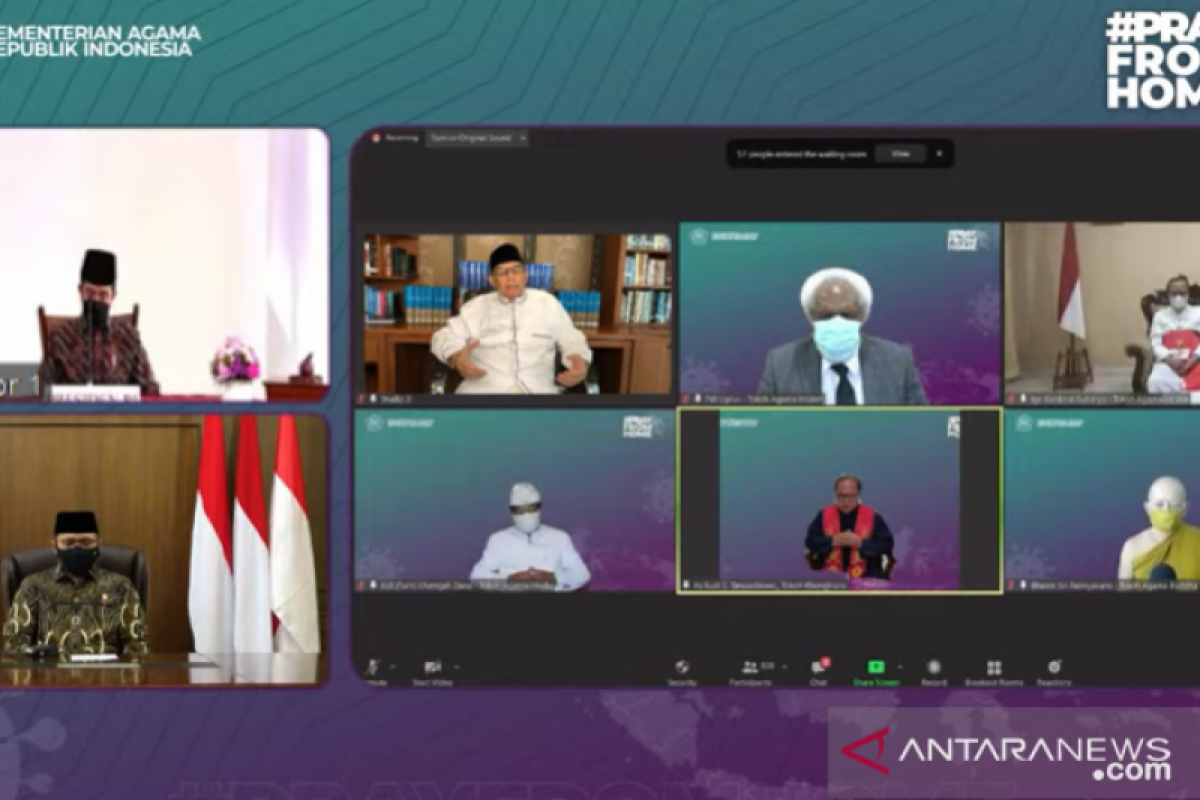Click View in waiting room notification
The width and height of the screenshot is (1200, 800).
900,154
